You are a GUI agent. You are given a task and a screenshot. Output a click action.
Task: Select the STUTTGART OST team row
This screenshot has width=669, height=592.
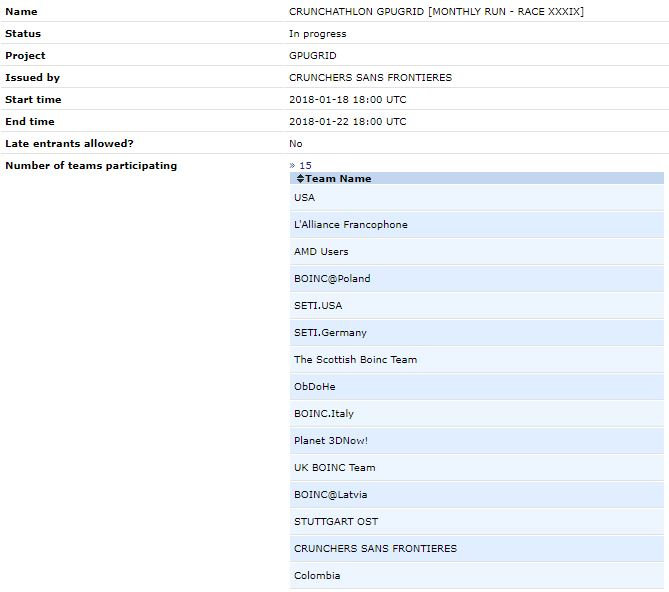coord(477,522)
